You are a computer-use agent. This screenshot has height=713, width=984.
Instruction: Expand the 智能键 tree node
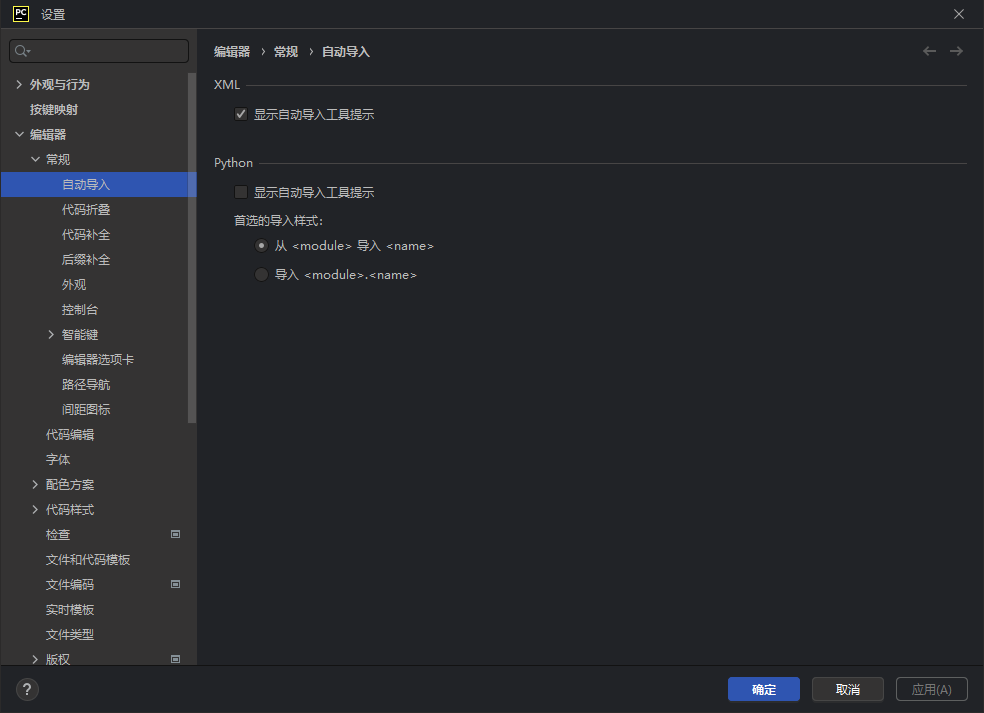(51, 335)
